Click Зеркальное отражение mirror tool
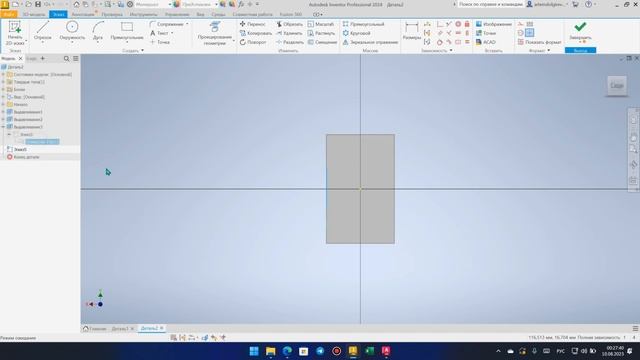 pyautogui.click(x=370, y=42)
